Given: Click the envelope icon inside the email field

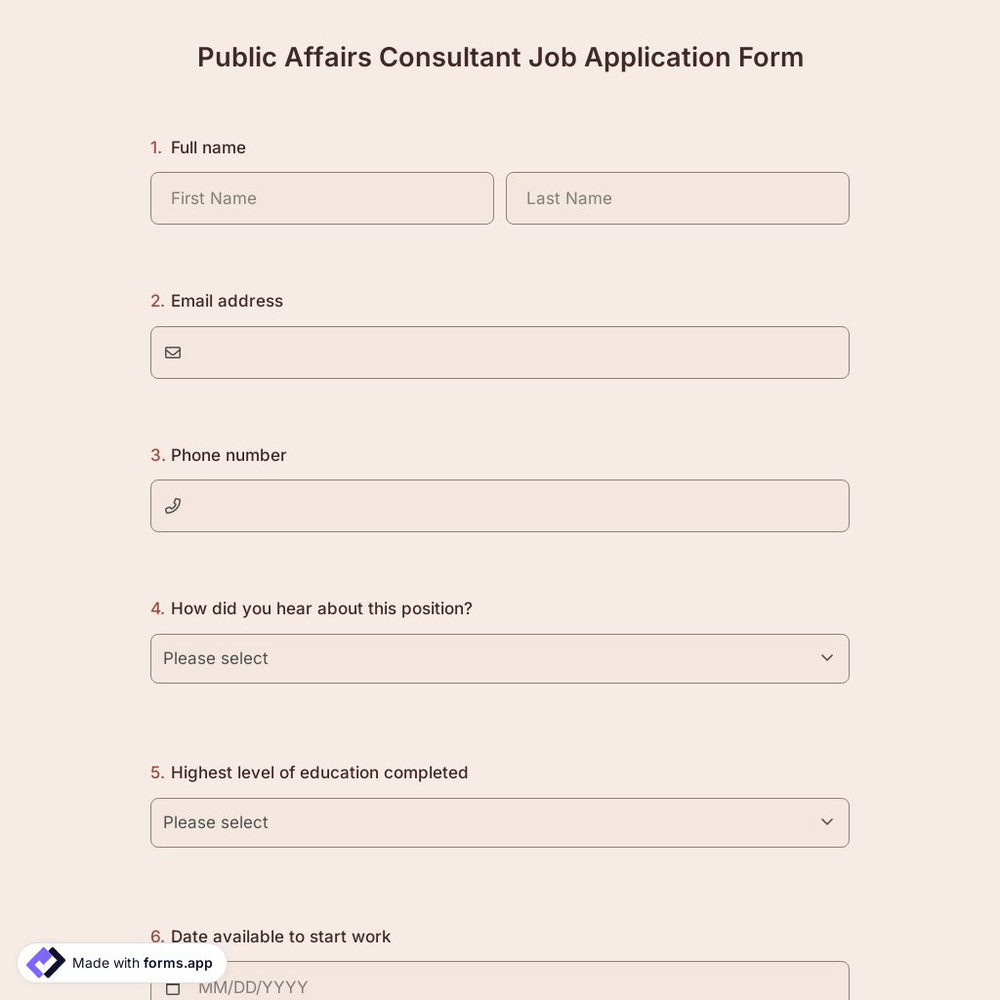Looking at the screenshot, I should tap(172, 352).
